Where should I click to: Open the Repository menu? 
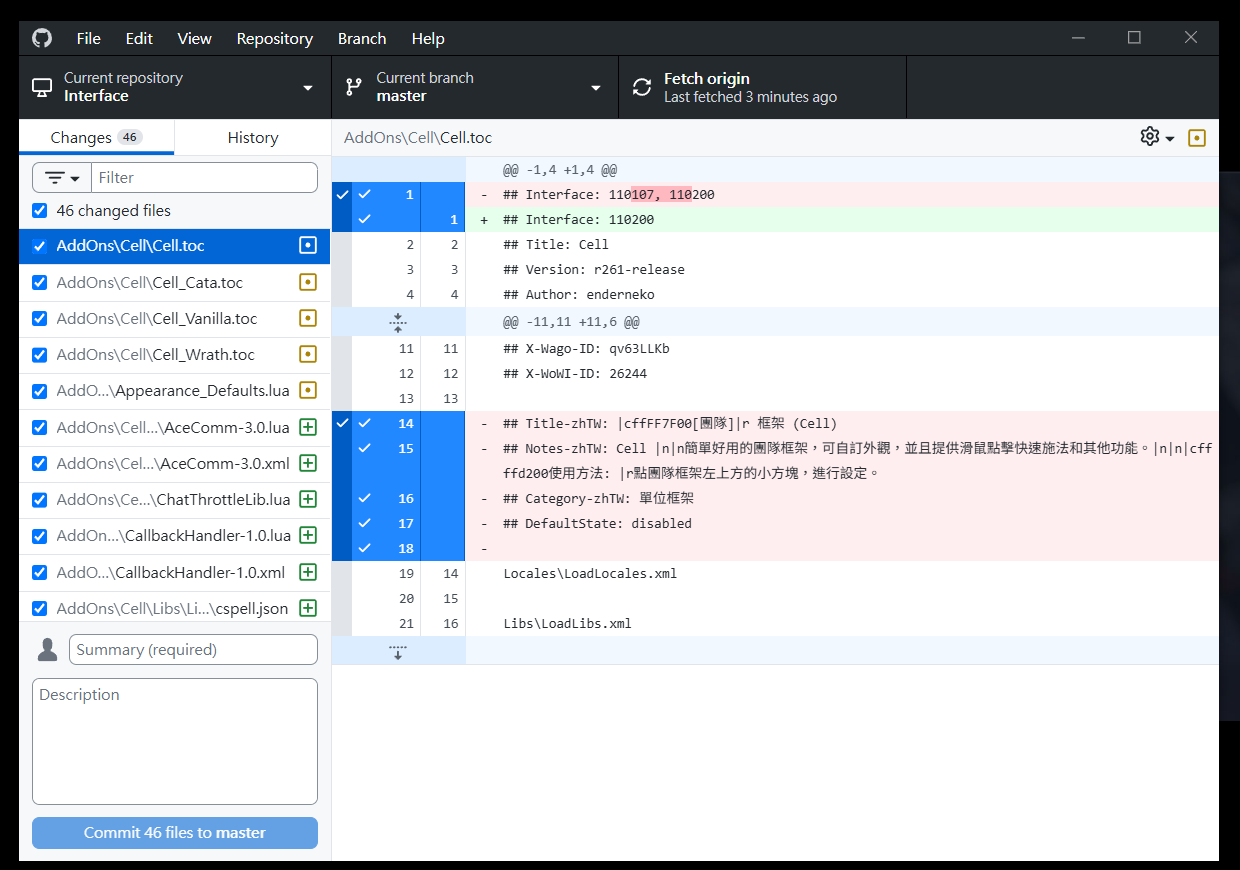pos(275,38)
